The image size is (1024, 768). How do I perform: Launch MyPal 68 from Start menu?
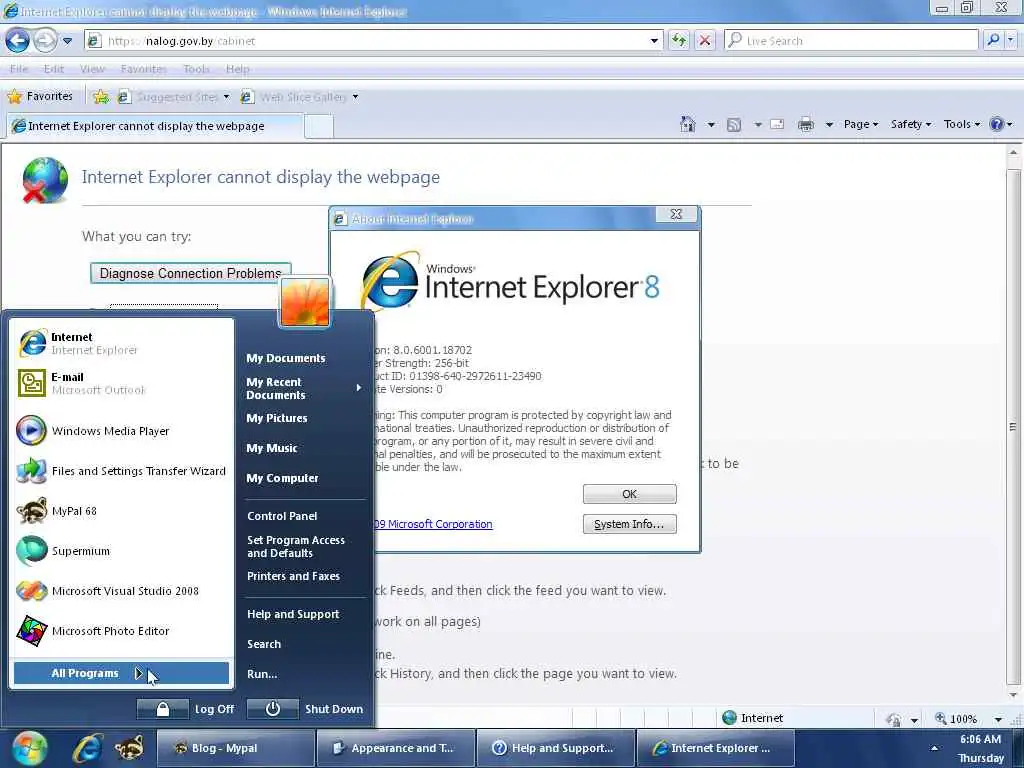click(x=122, y=511)
